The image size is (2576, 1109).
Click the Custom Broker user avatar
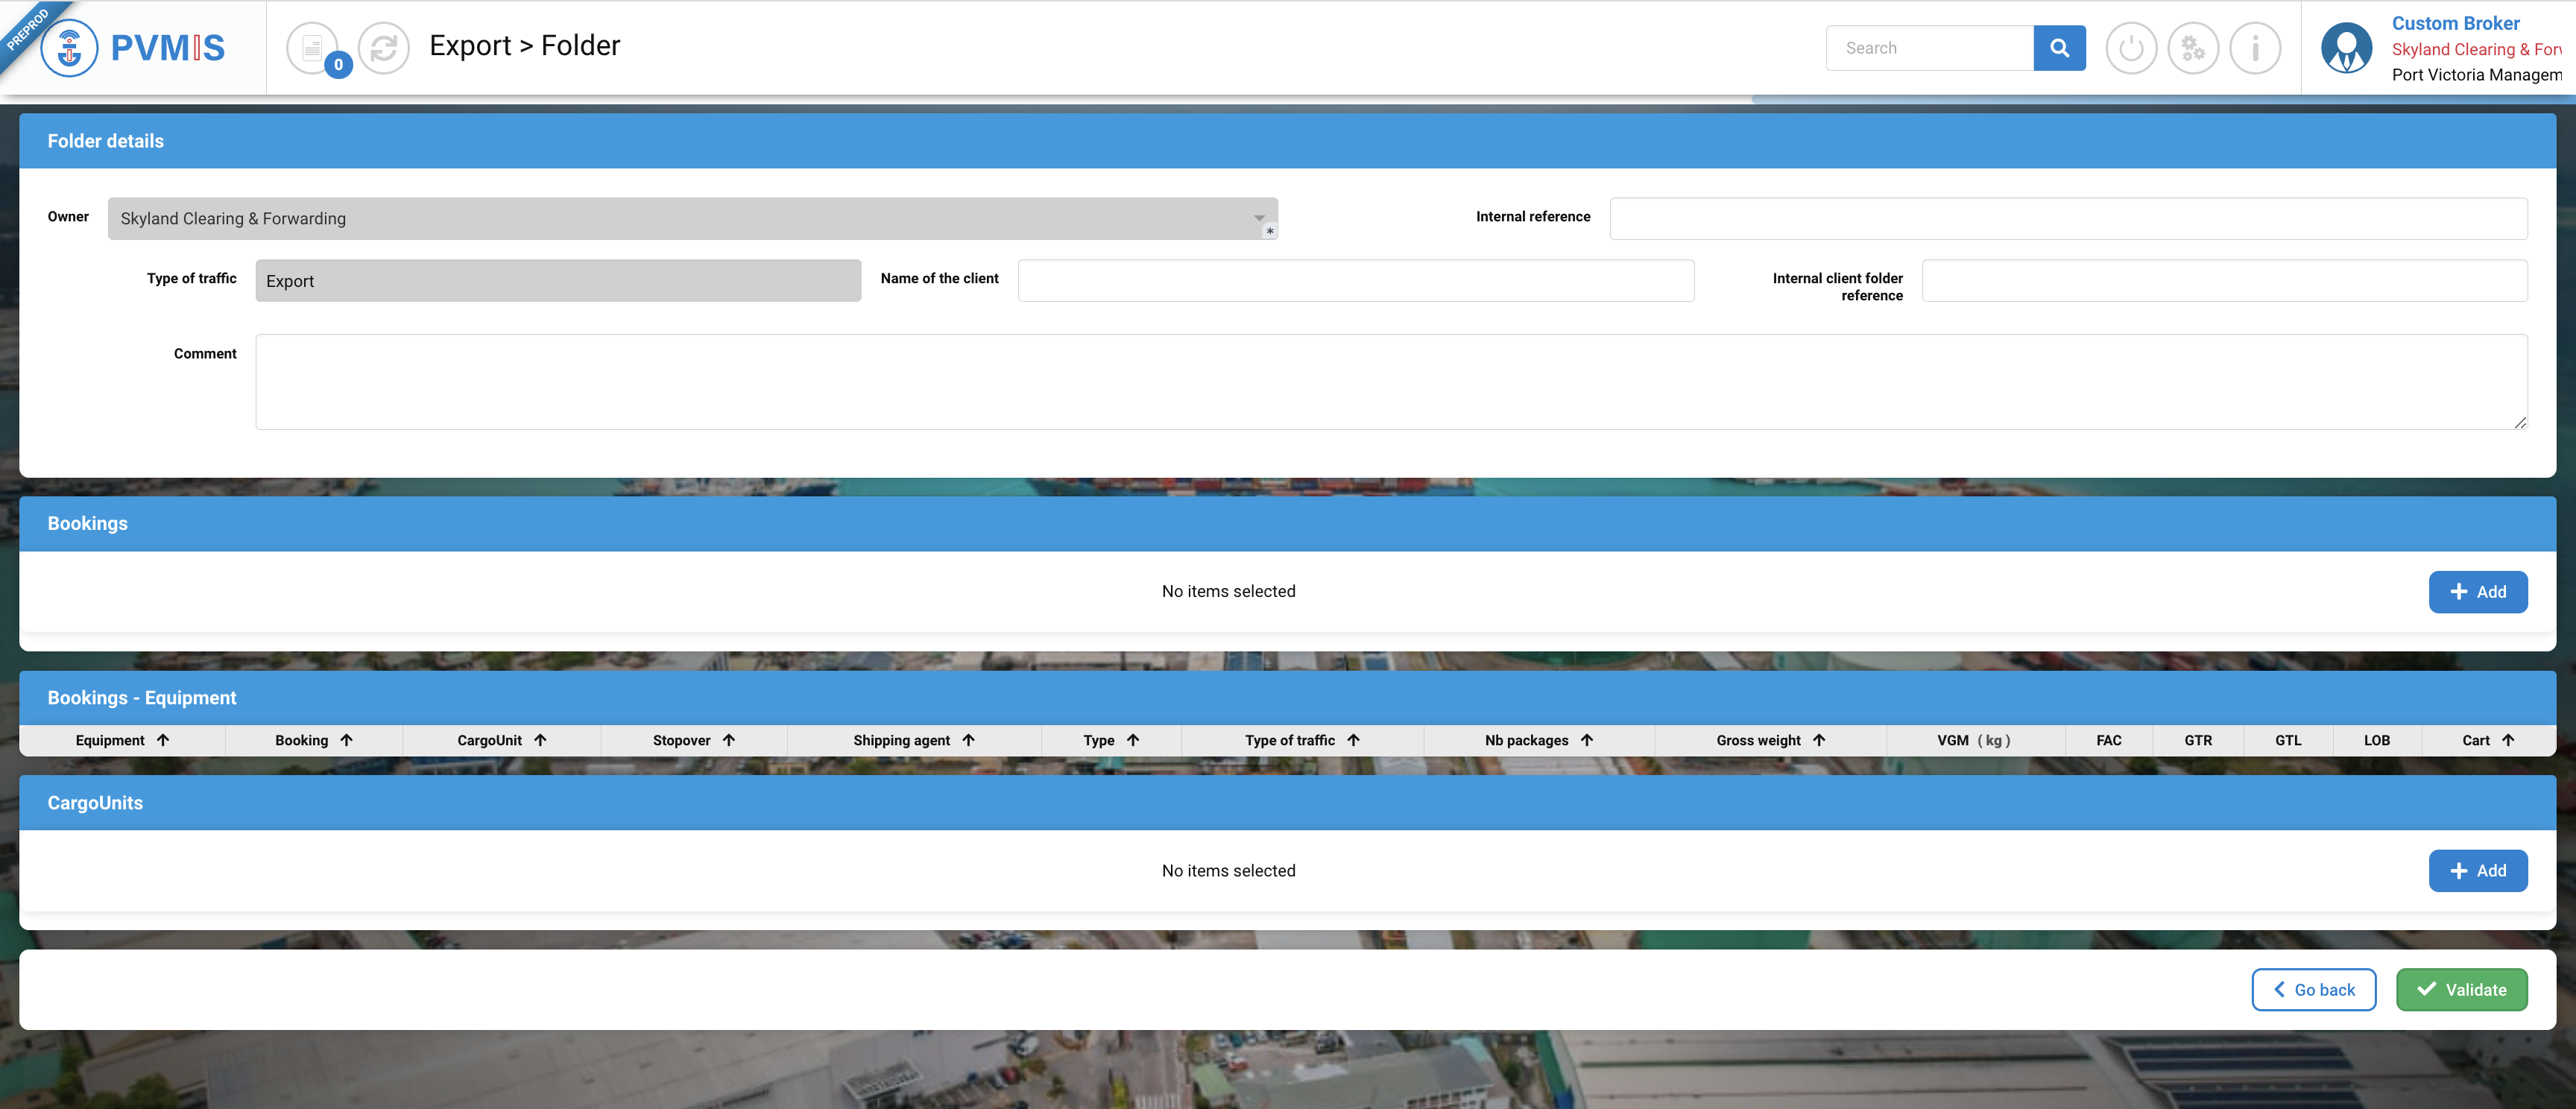(x=2346, y=48)
